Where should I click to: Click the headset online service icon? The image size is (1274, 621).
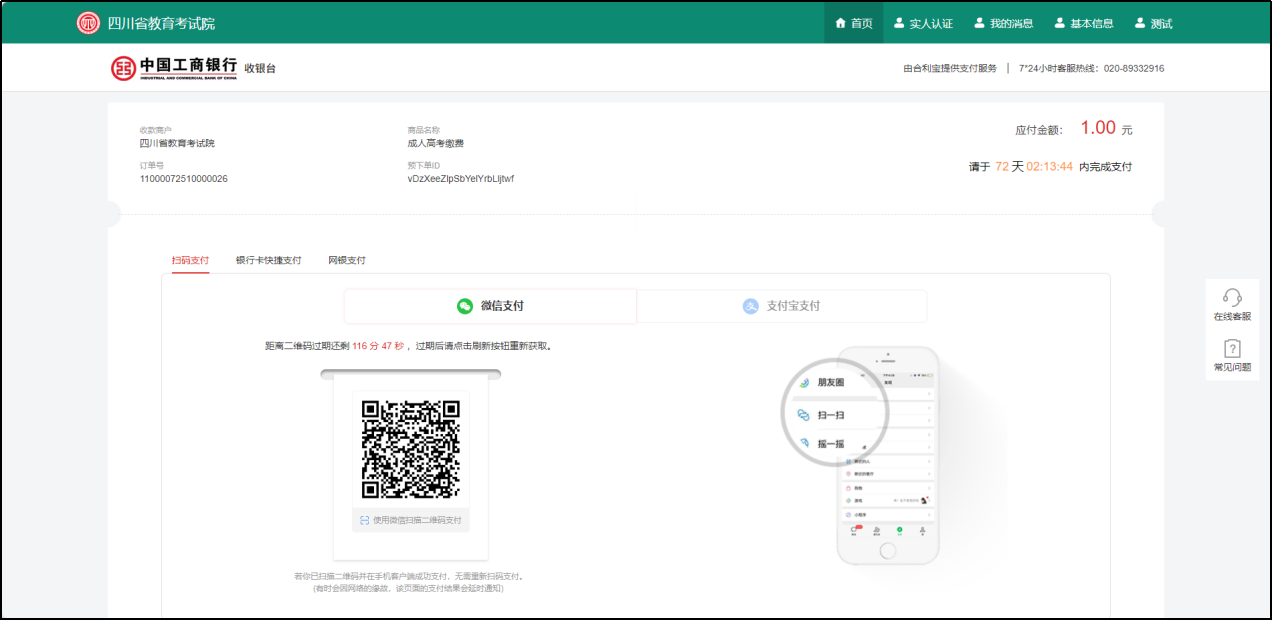pos(1232,297)
